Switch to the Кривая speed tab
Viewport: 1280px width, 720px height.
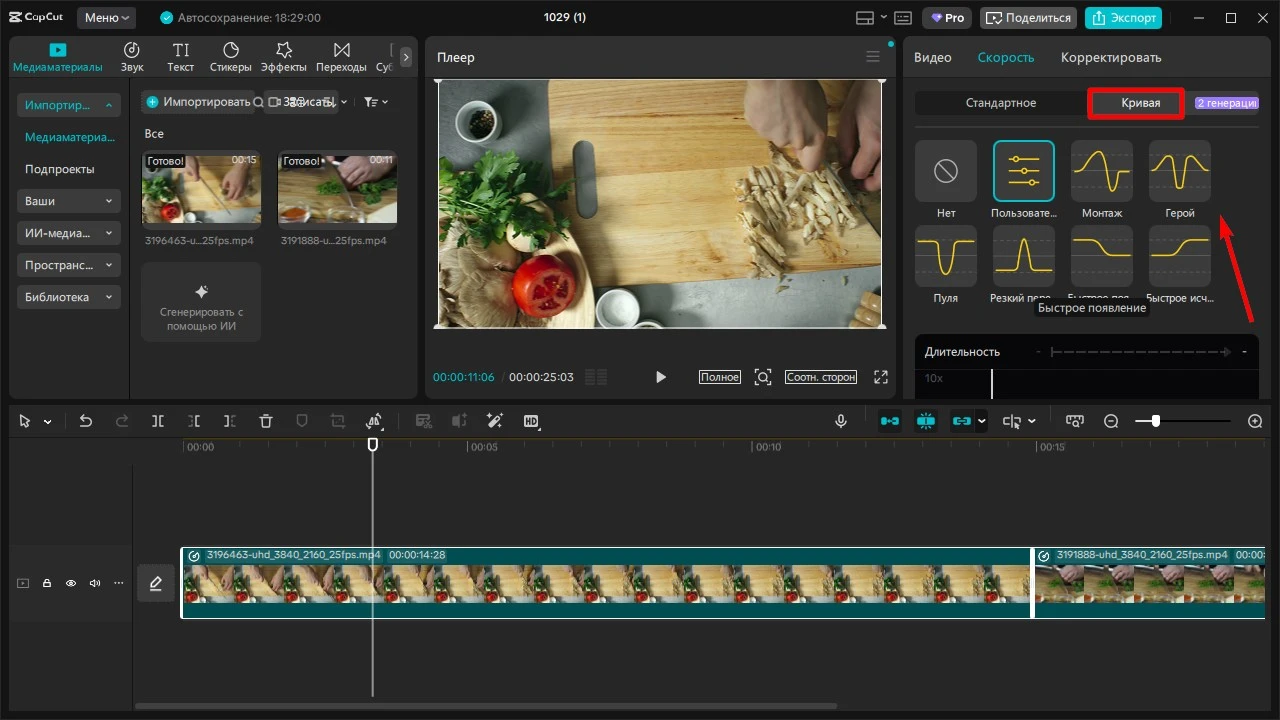coord(1141,103)
